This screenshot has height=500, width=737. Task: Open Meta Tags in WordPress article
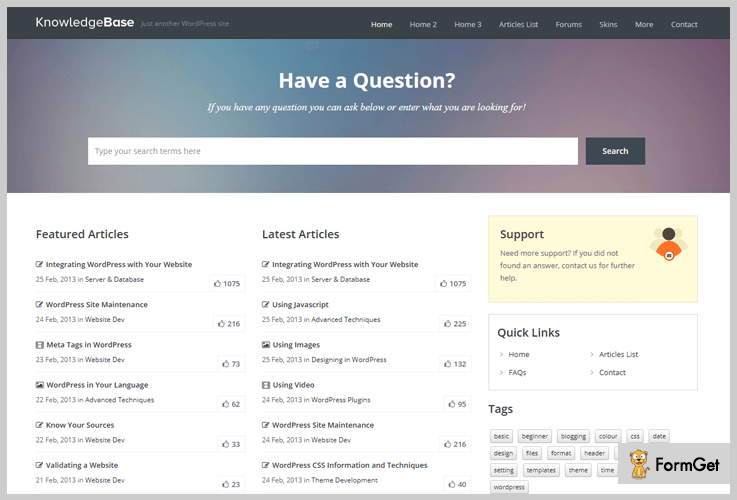tap(88, 345)
